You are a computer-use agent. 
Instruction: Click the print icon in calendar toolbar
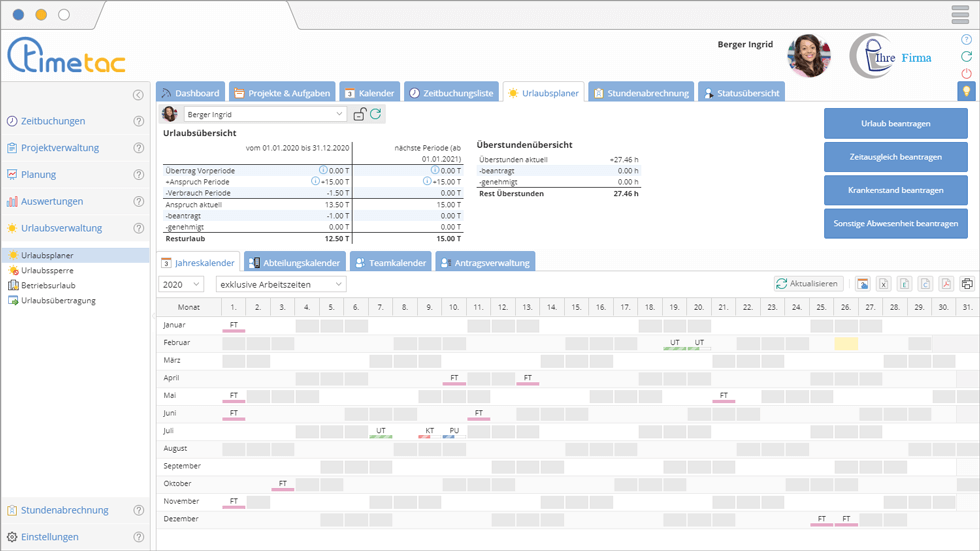[967, 284]
